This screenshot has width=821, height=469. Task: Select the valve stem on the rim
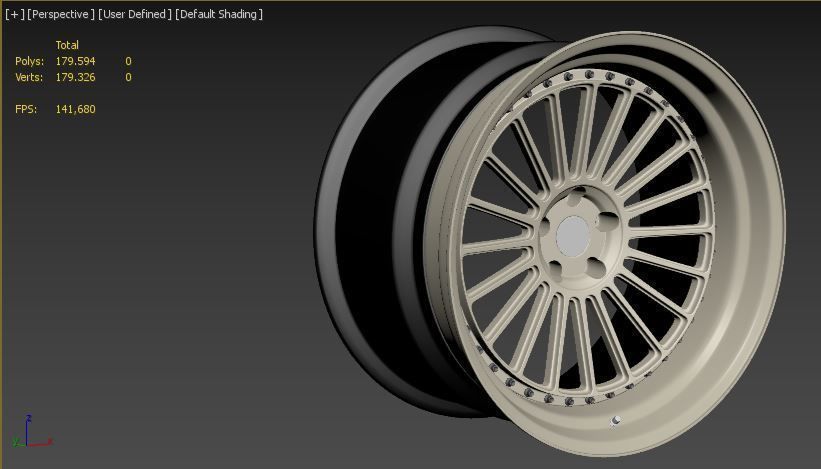[x=616, y=420]
